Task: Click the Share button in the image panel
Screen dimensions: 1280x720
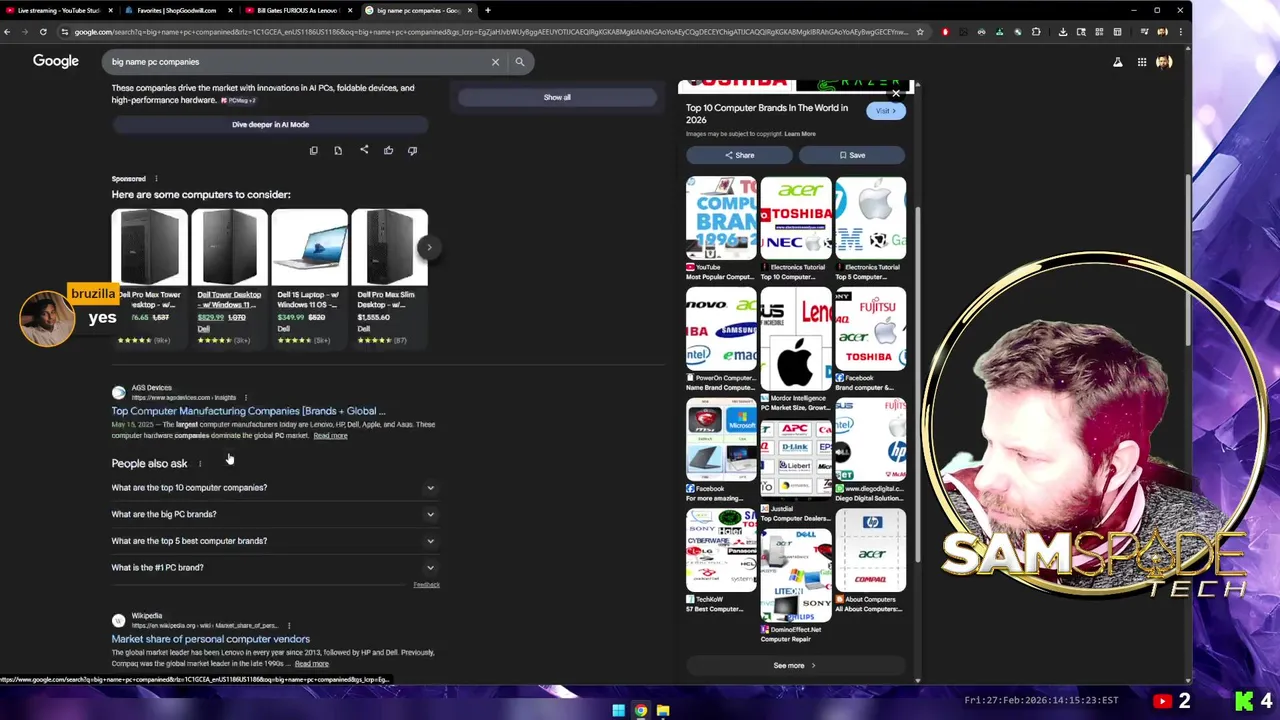Action: click(x=739, y=156)
